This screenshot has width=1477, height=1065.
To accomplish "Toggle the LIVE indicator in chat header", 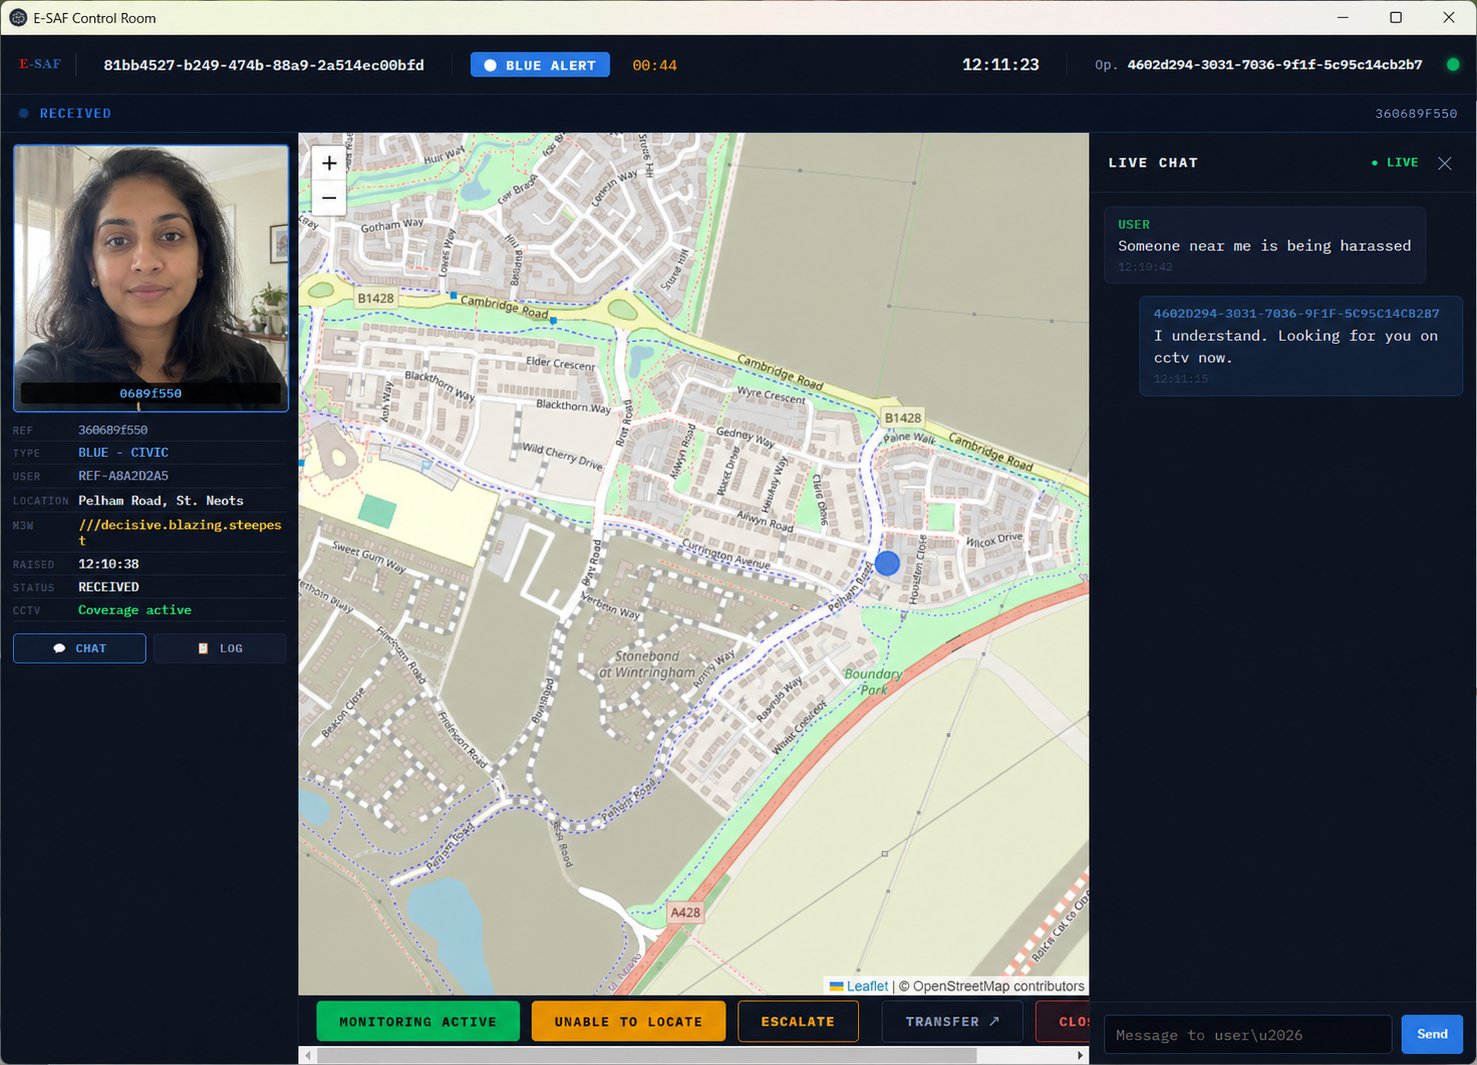I will pyautogui.click(x=1394, y=162).
